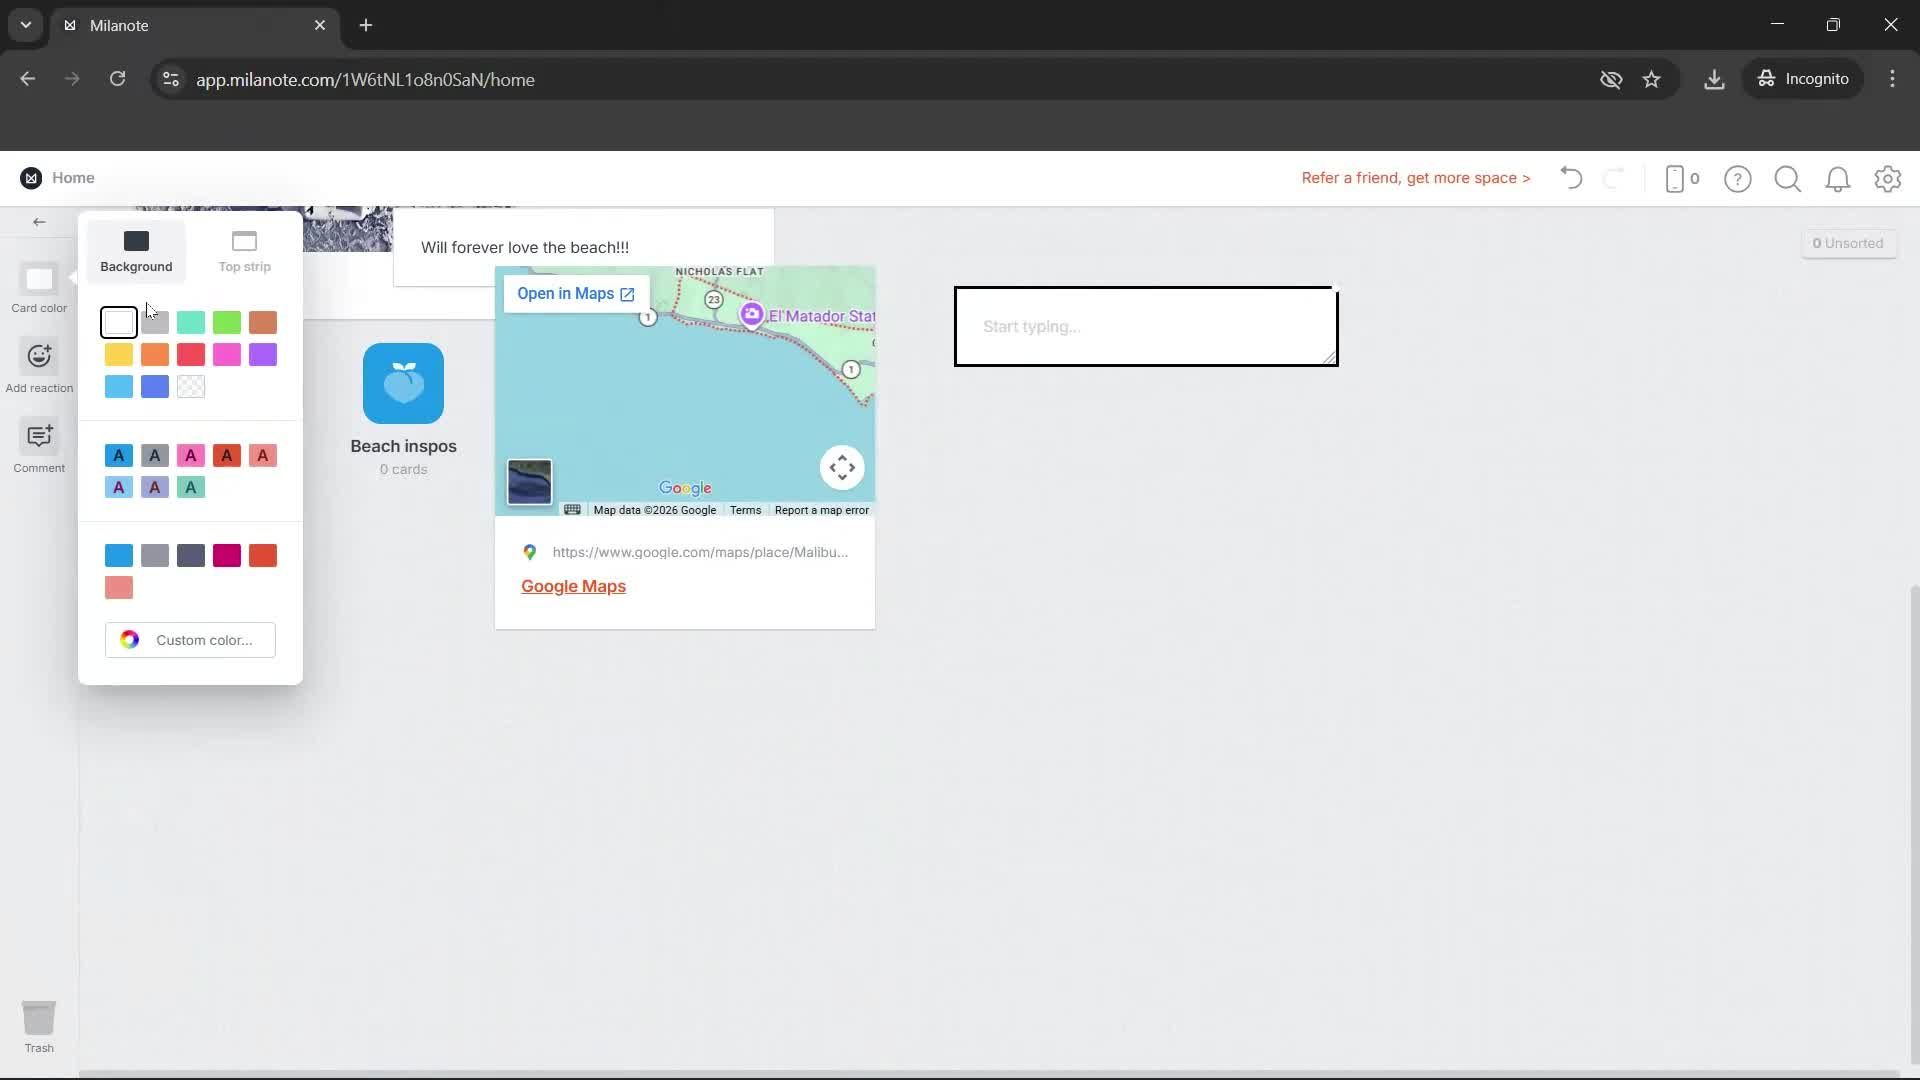Switch to the Background option
Screen dimensions: 1920x1080
(x=136, y=249)
